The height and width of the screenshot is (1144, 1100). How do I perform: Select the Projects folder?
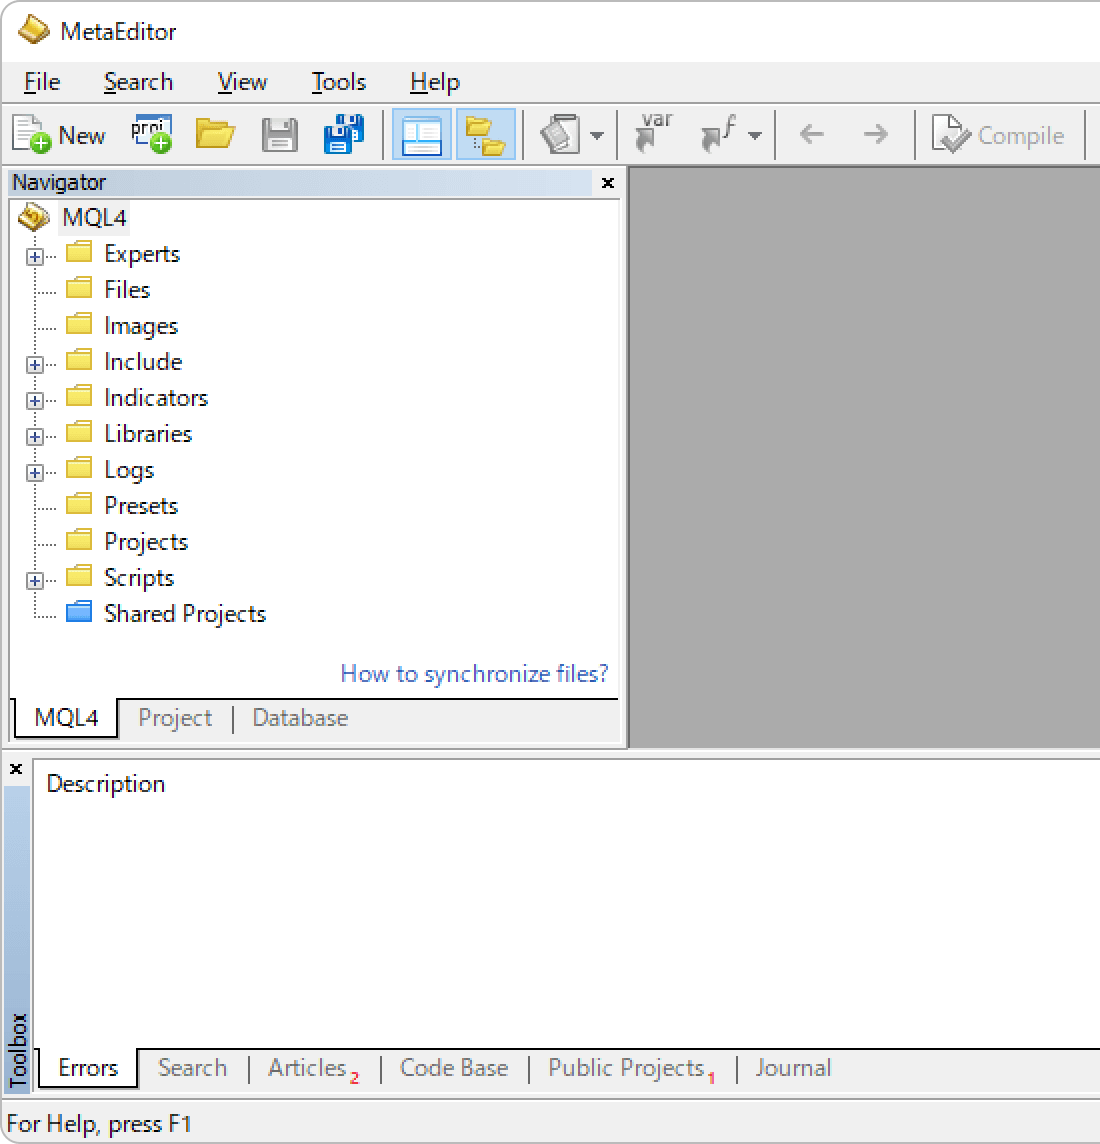click(146, 541)
